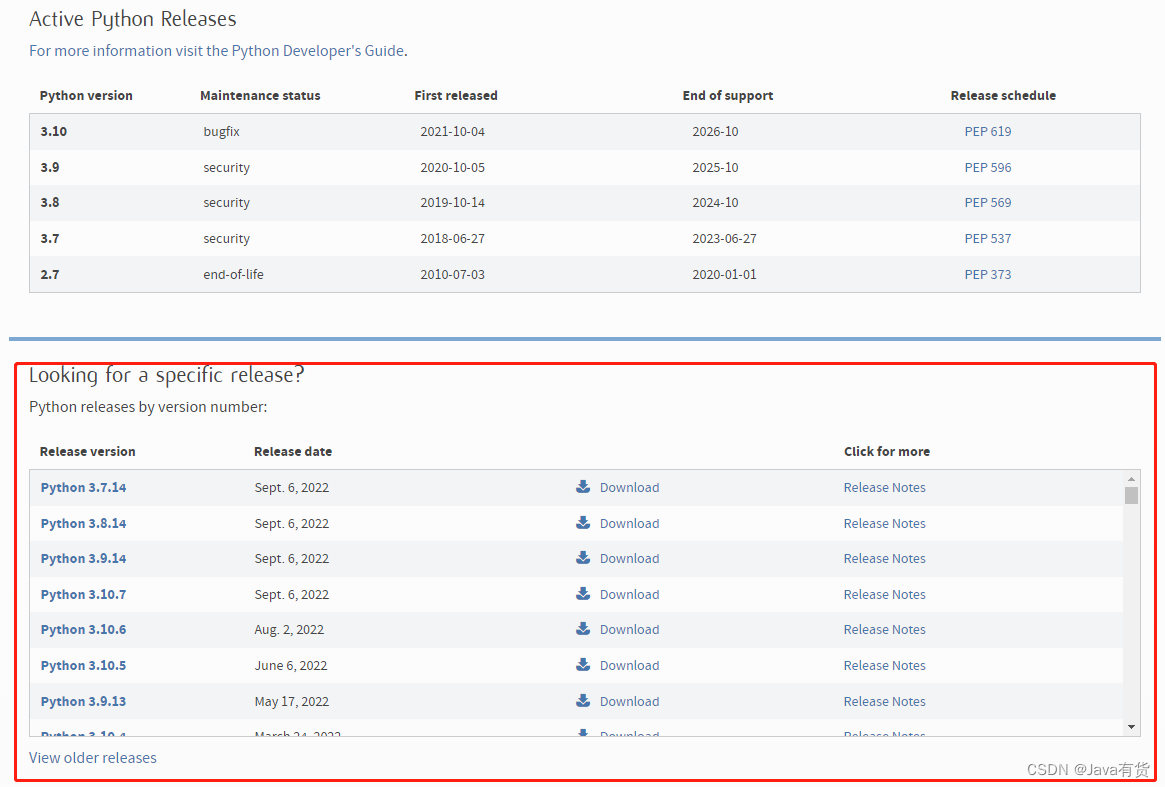The height and width of the screenshot is (787, 1165).
Task: Click the releases list scrollbar thumb
Action: pyautogui.click(x=1131, y=495)
